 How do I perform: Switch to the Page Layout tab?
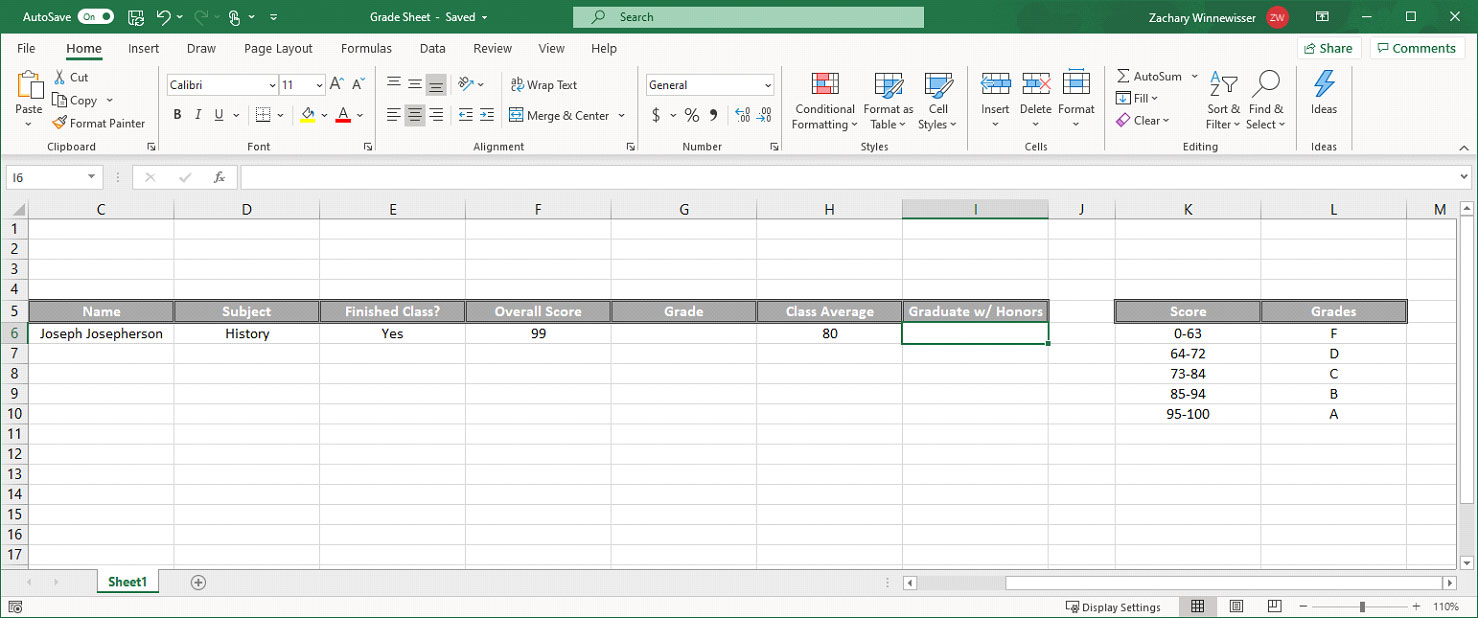[278, 48]
